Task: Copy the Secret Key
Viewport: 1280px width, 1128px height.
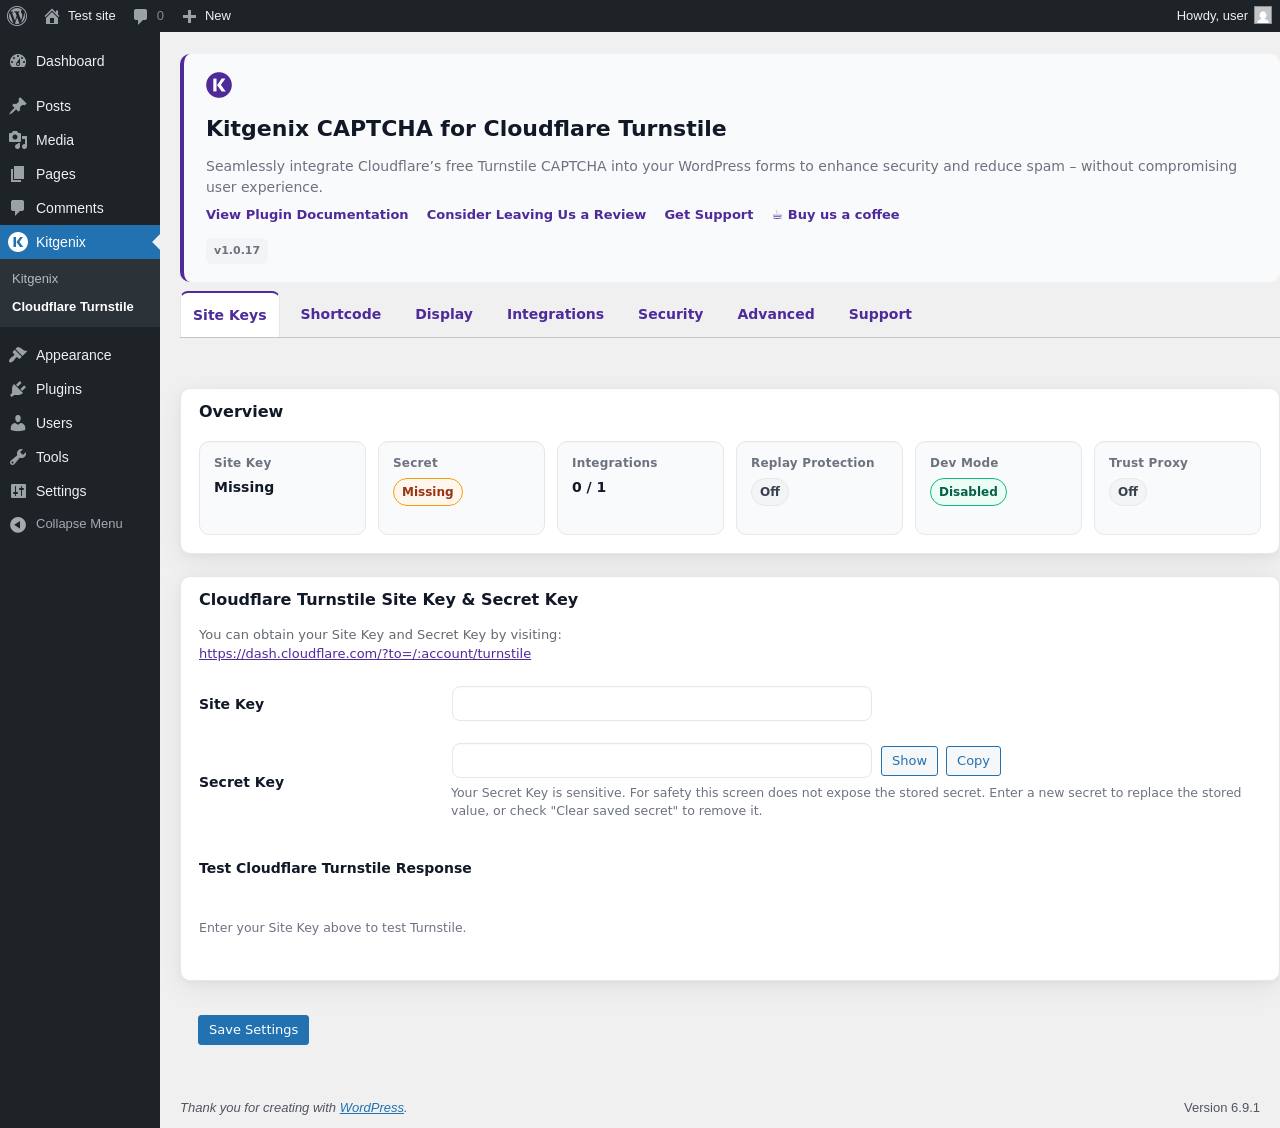Action: pos(972,761)
